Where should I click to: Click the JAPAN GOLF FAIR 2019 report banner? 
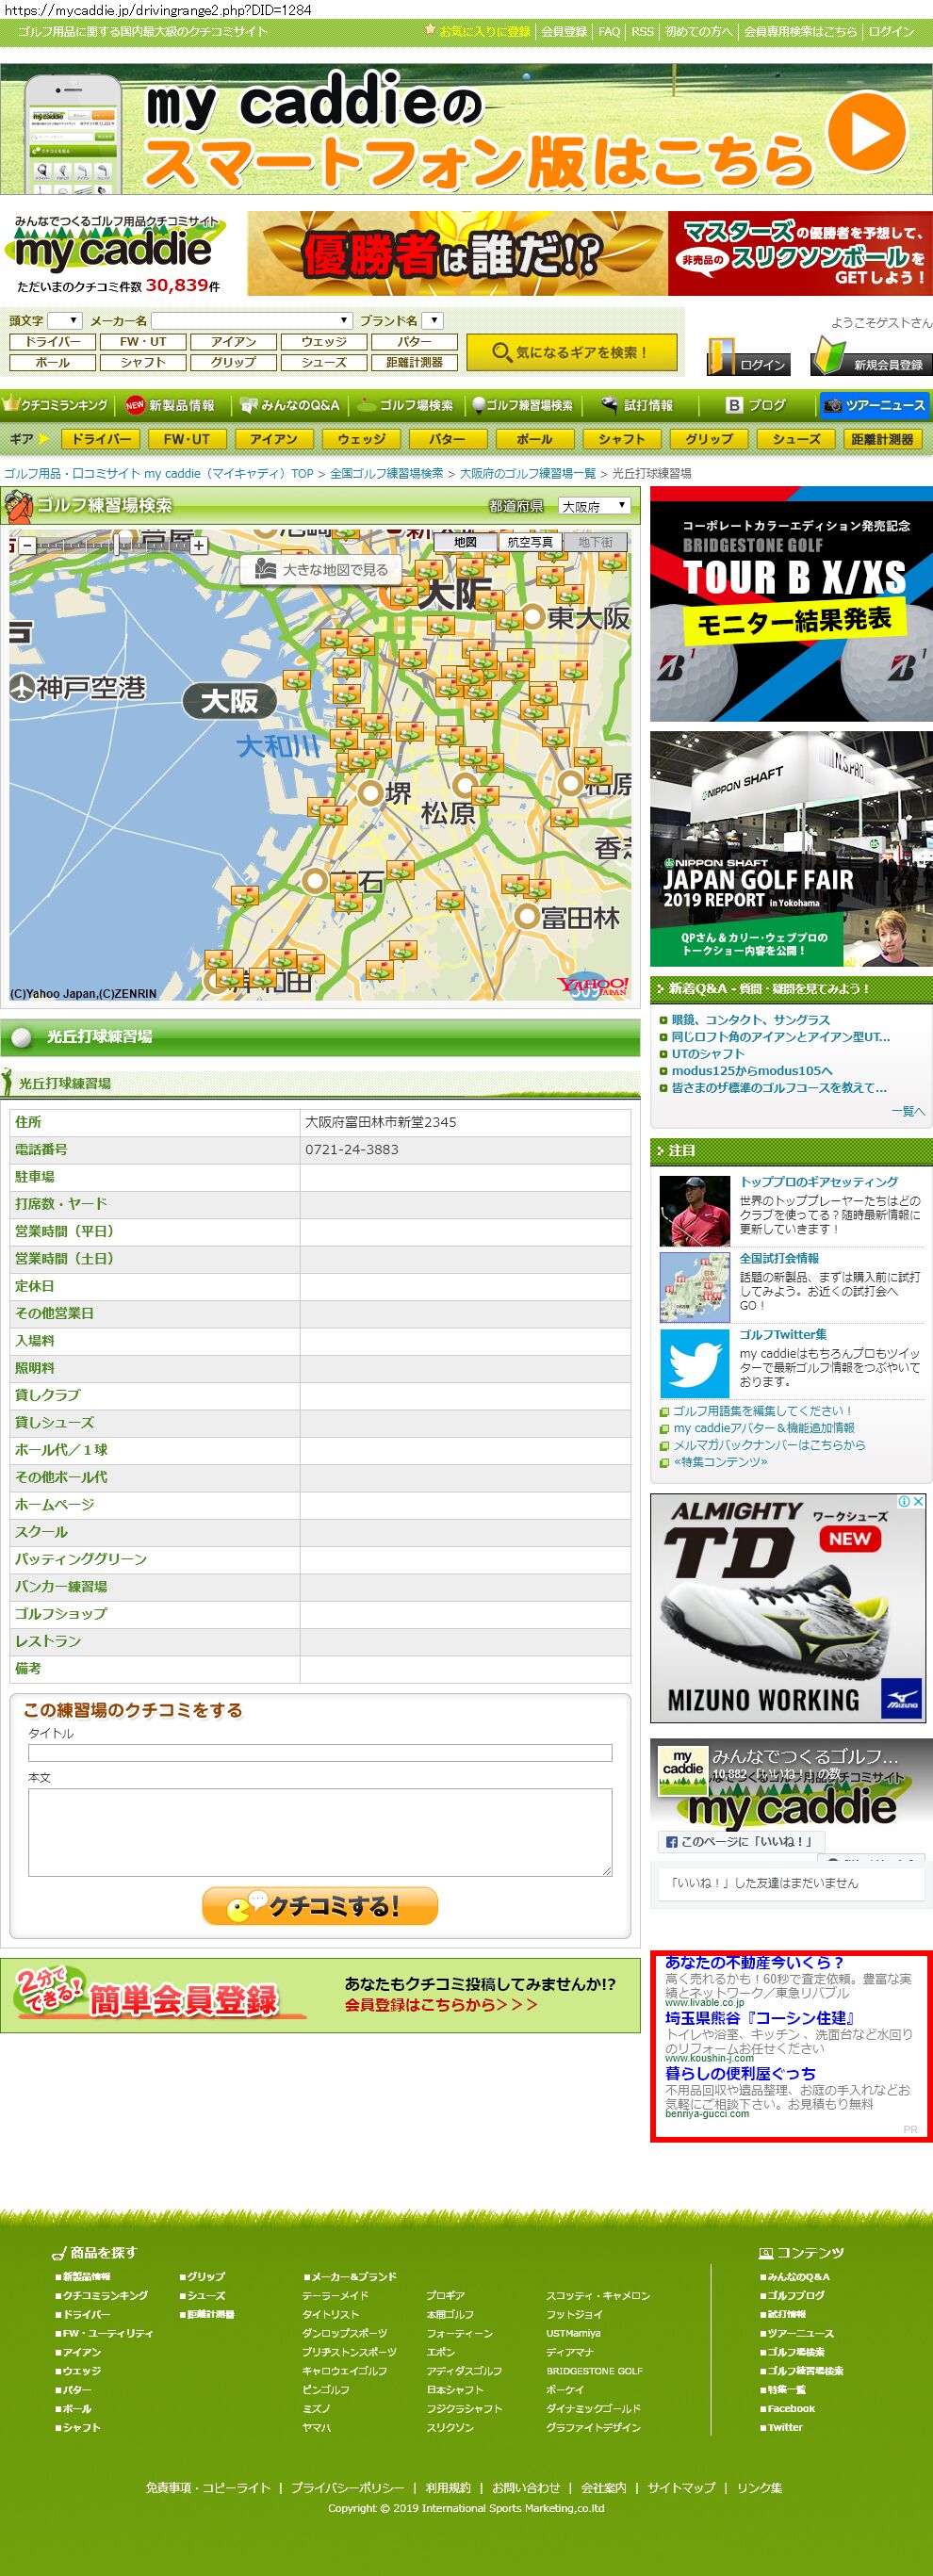click(x=791, y=849)
